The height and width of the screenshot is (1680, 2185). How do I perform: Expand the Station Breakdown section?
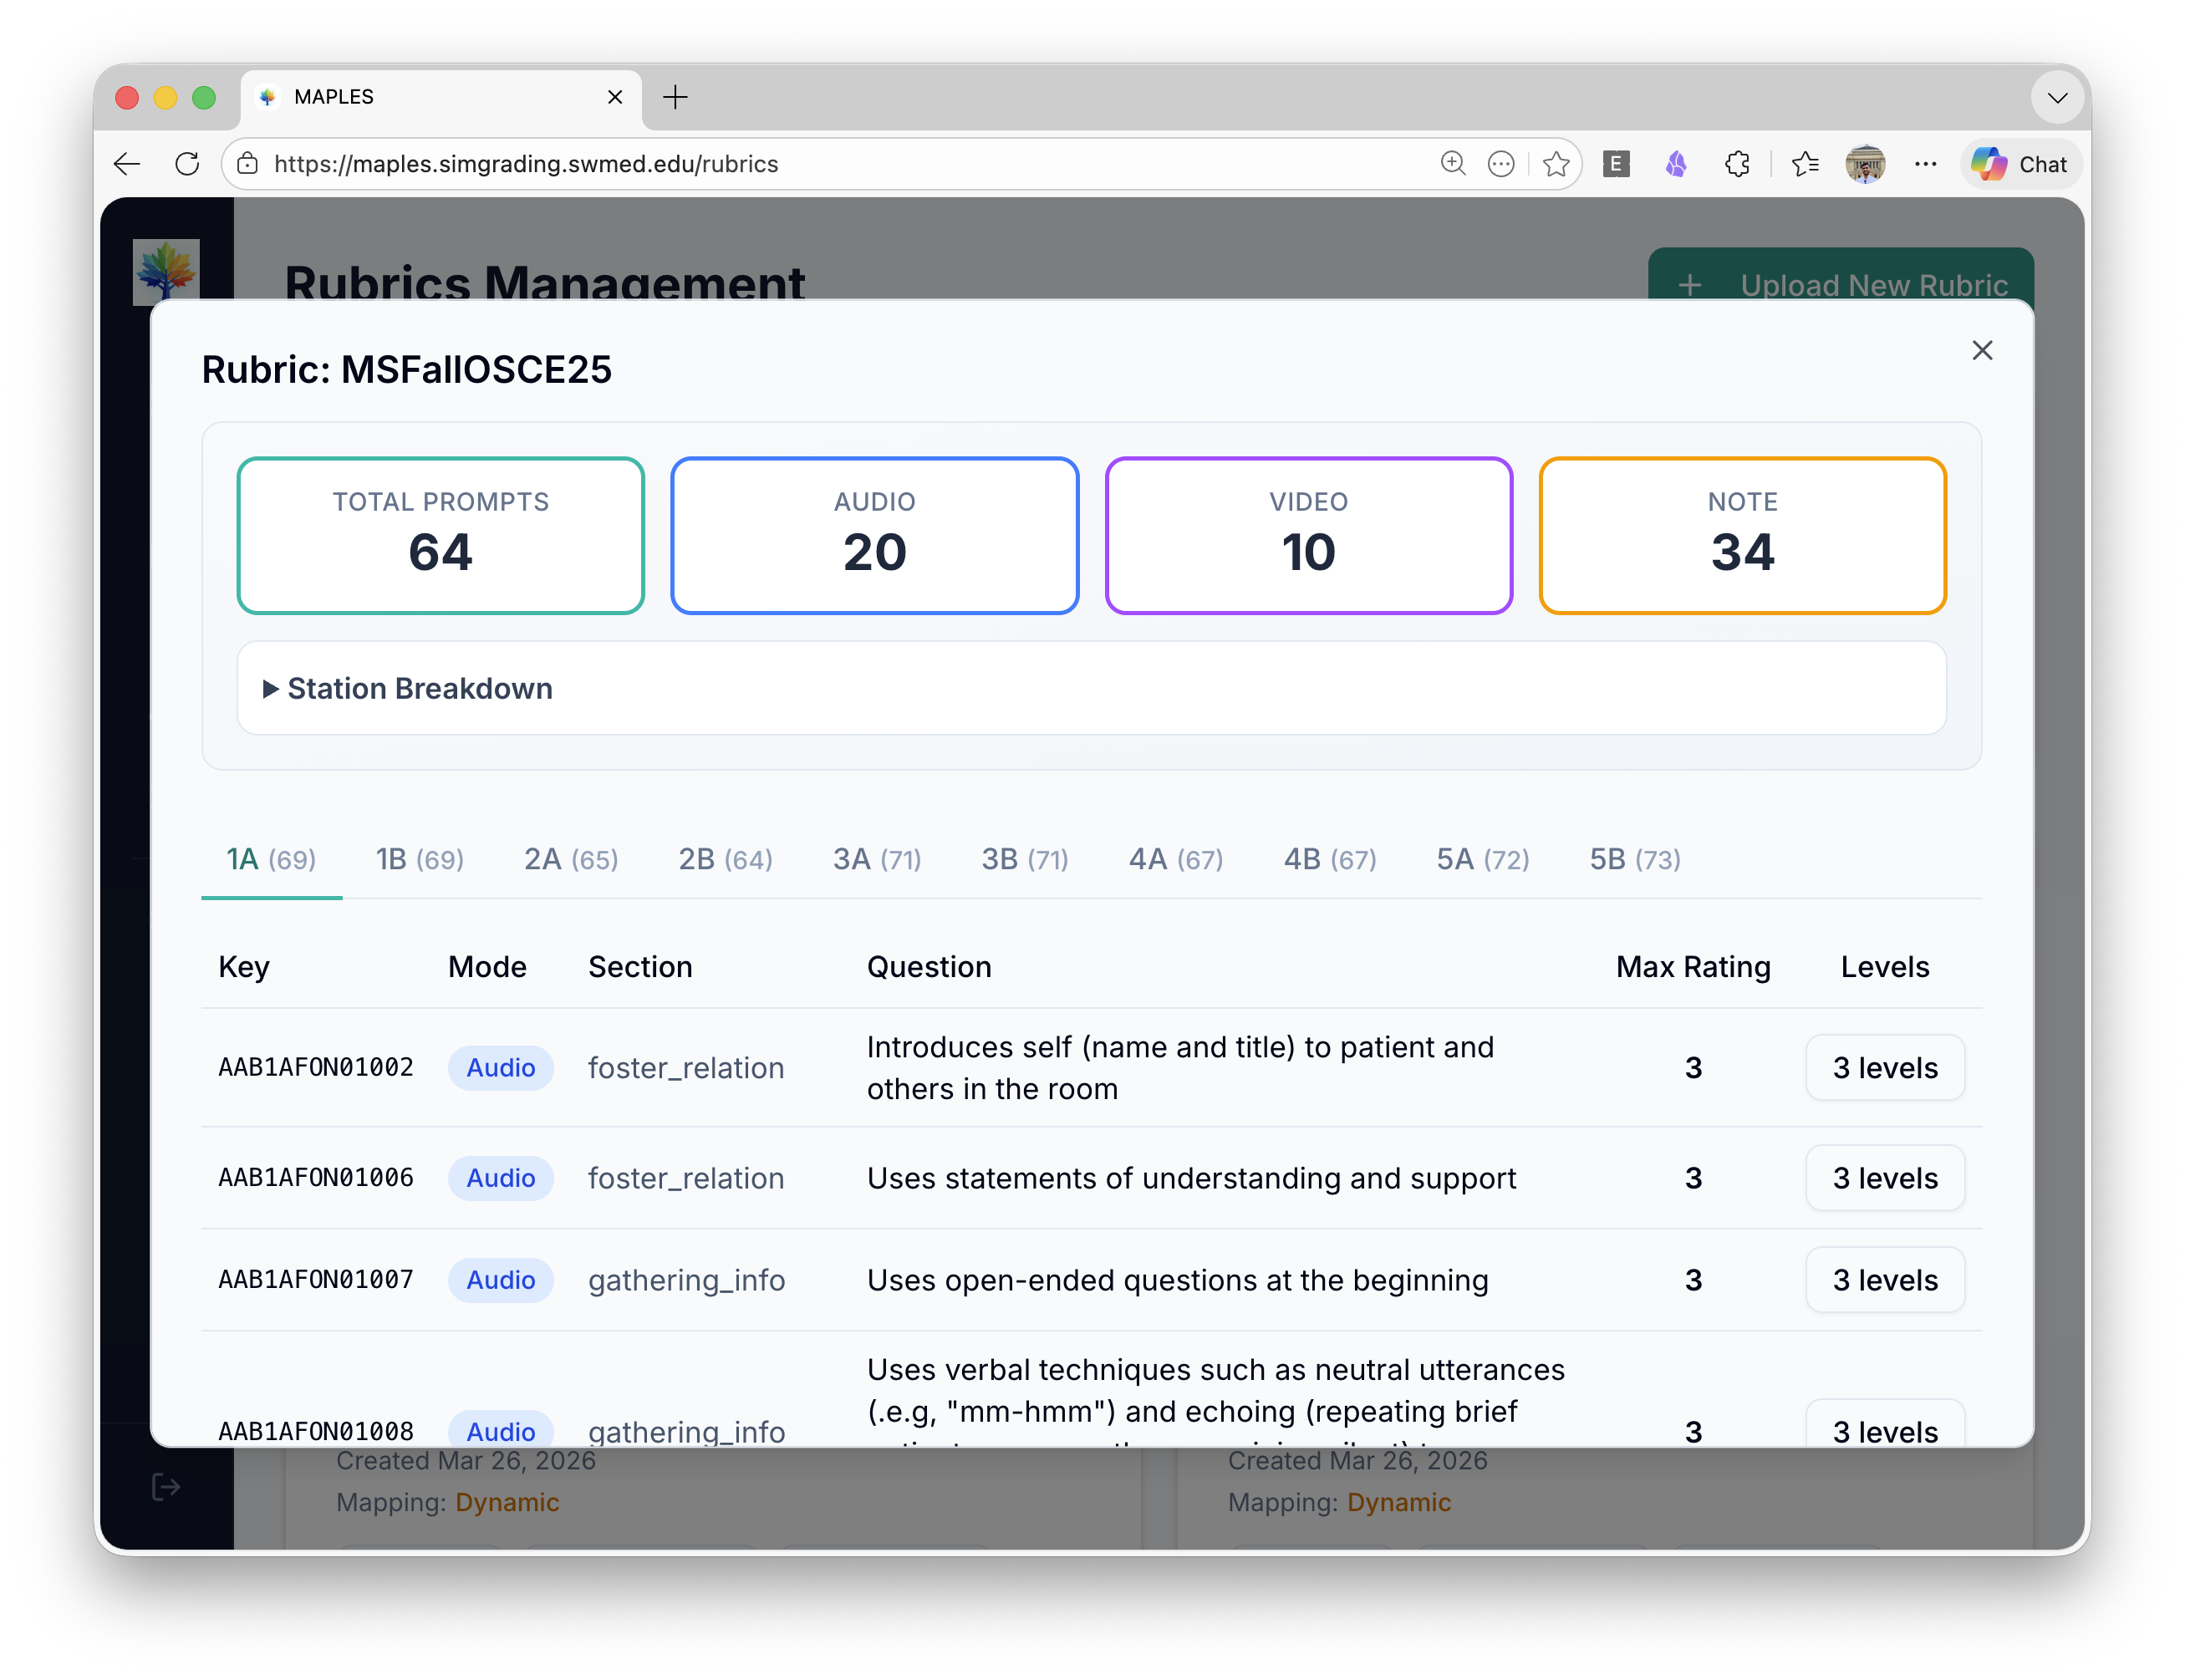coord(408,688)
